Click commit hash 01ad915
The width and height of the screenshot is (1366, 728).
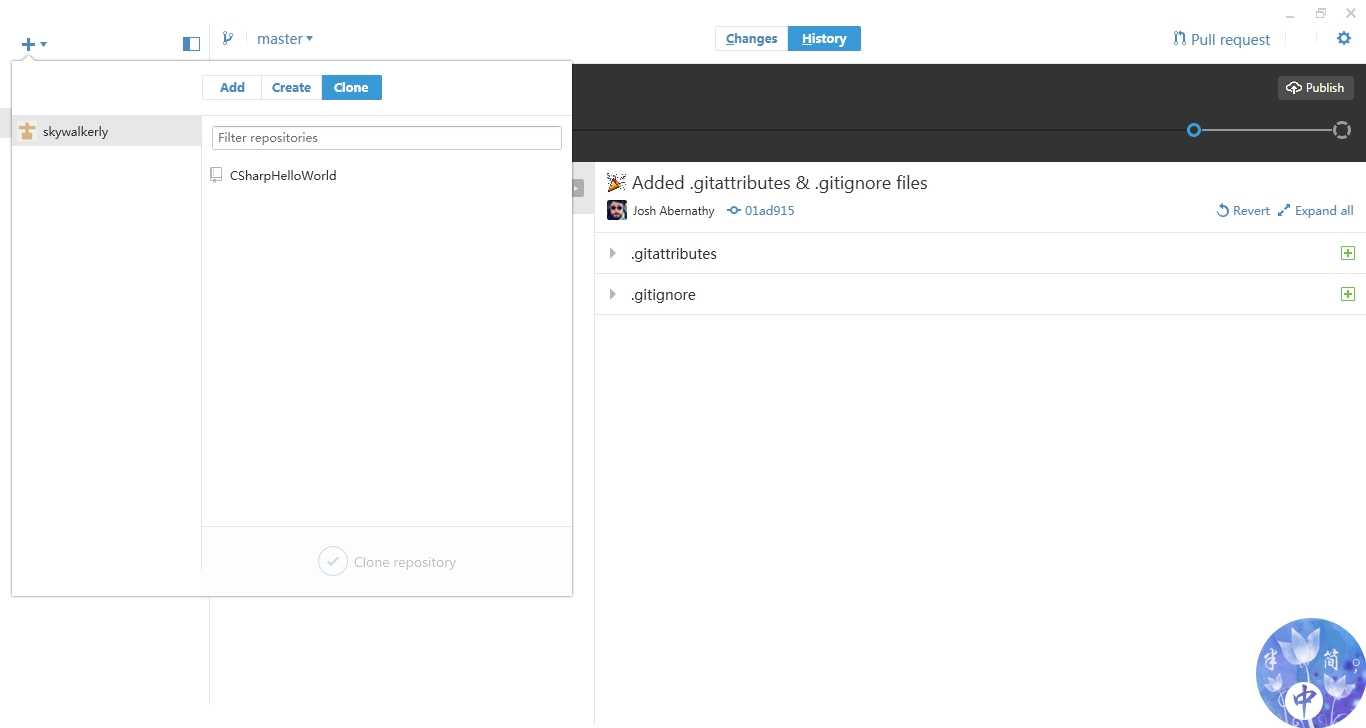click(x=769, y=211)
